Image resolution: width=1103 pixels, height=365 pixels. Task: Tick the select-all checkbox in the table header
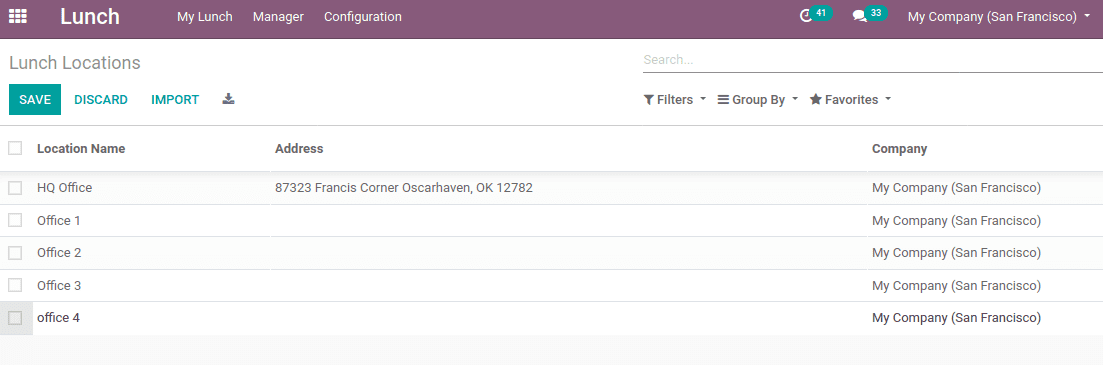point(15,148)
